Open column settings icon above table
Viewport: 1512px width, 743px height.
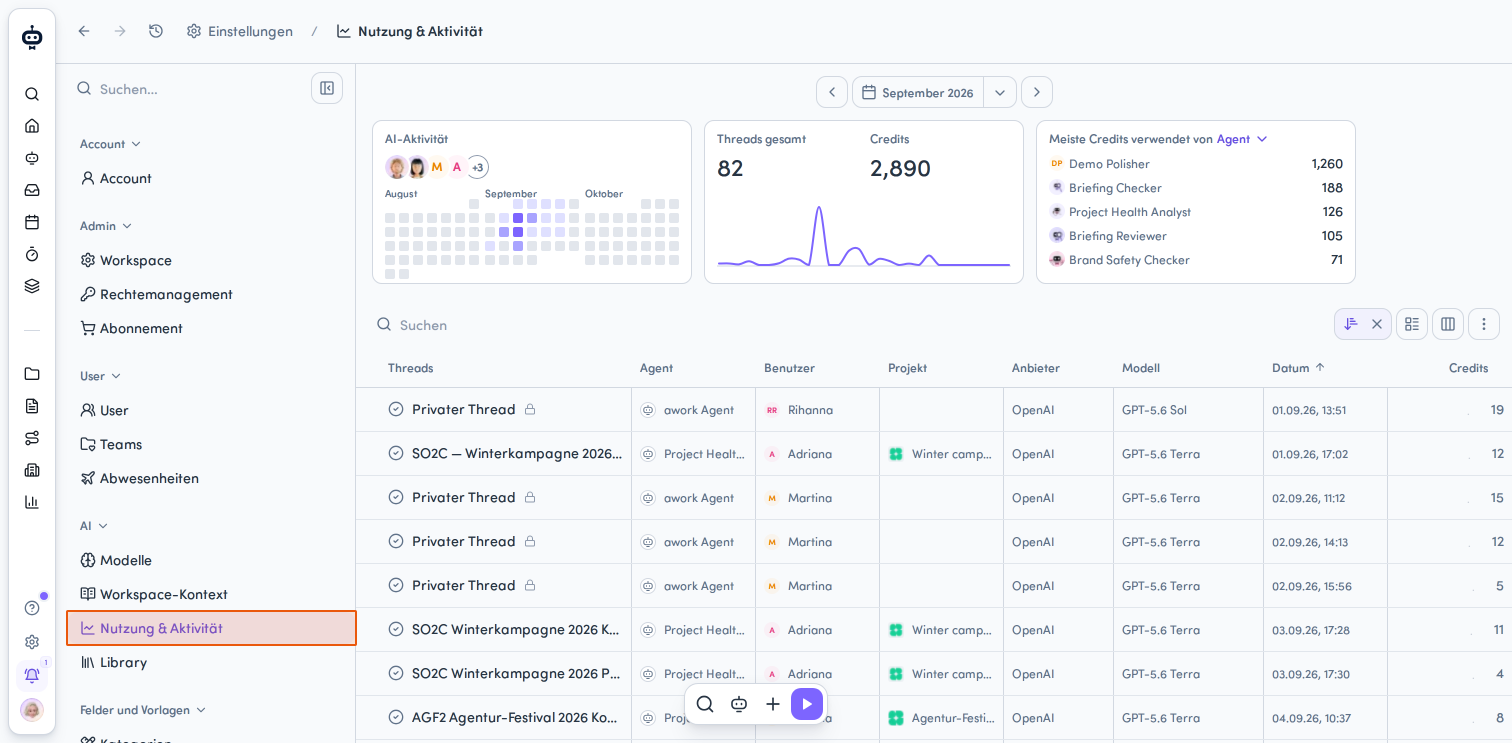(1448, 324)
